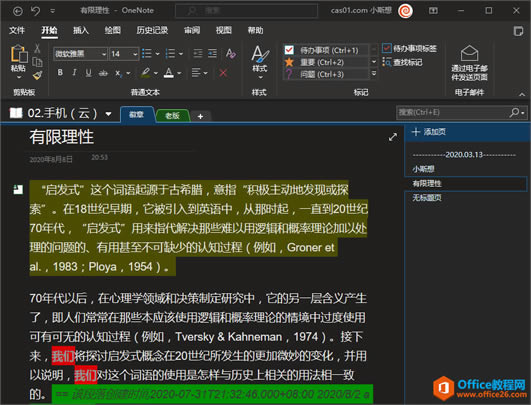Toggle Strikethrough formatting

[x=103, y=72]
